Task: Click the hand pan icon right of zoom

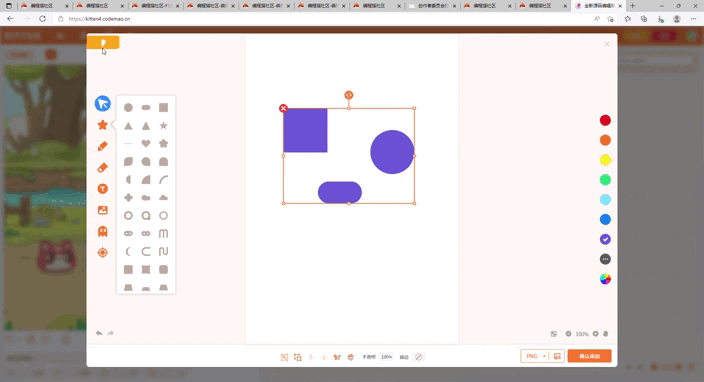Action: [x=606, y=334]
